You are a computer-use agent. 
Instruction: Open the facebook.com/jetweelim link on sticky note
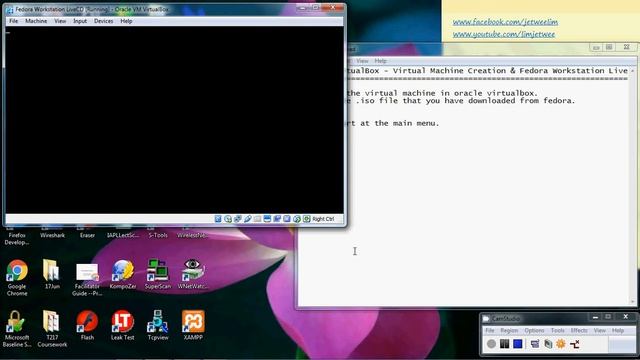coord(505,22)
